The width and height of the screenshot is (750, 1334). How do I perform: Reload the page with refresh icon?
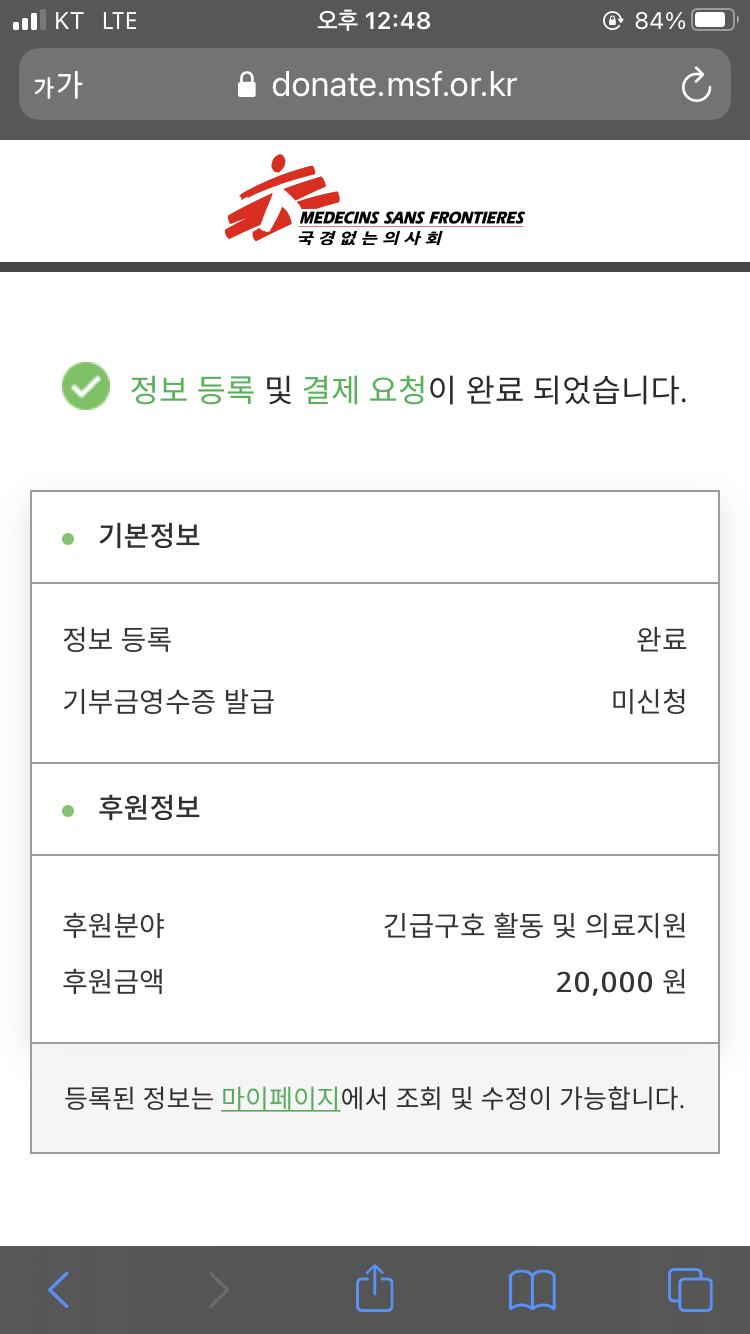click(695, 86)
